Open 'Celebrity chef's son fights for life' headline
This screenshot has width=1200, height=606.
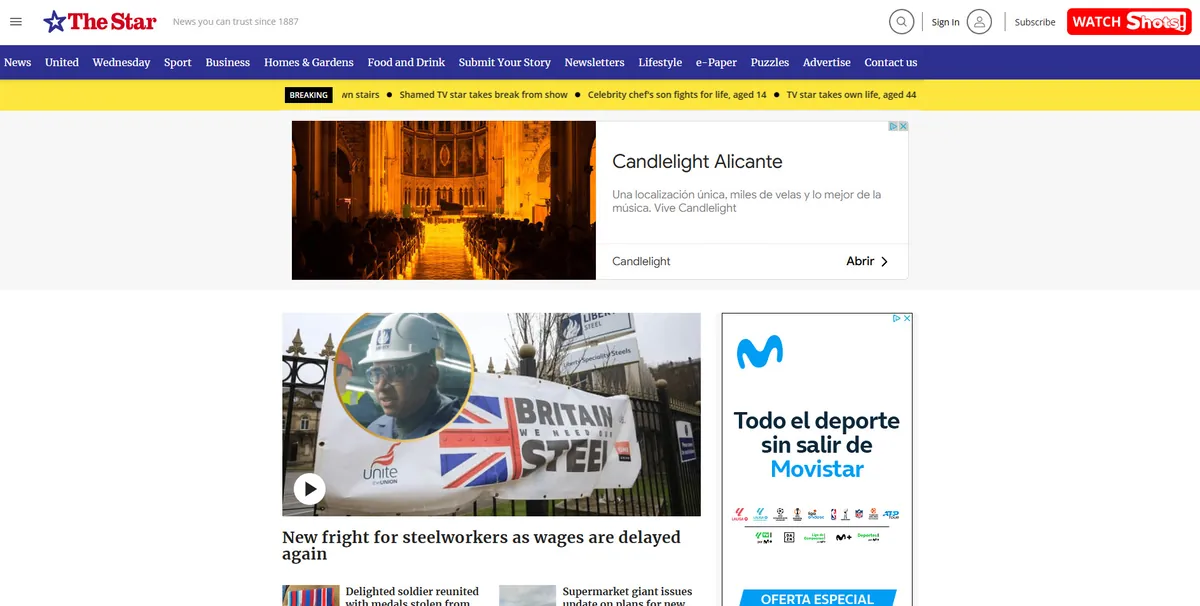coord(677,95)
